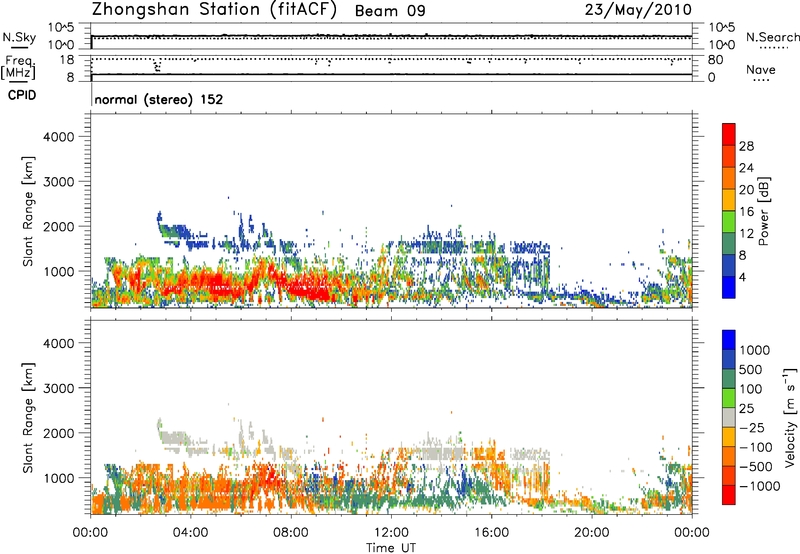This screenshot has width=800, height=554.
Task: Click the 1000 tick in velocity panel
Action: [x=58, y=477]
